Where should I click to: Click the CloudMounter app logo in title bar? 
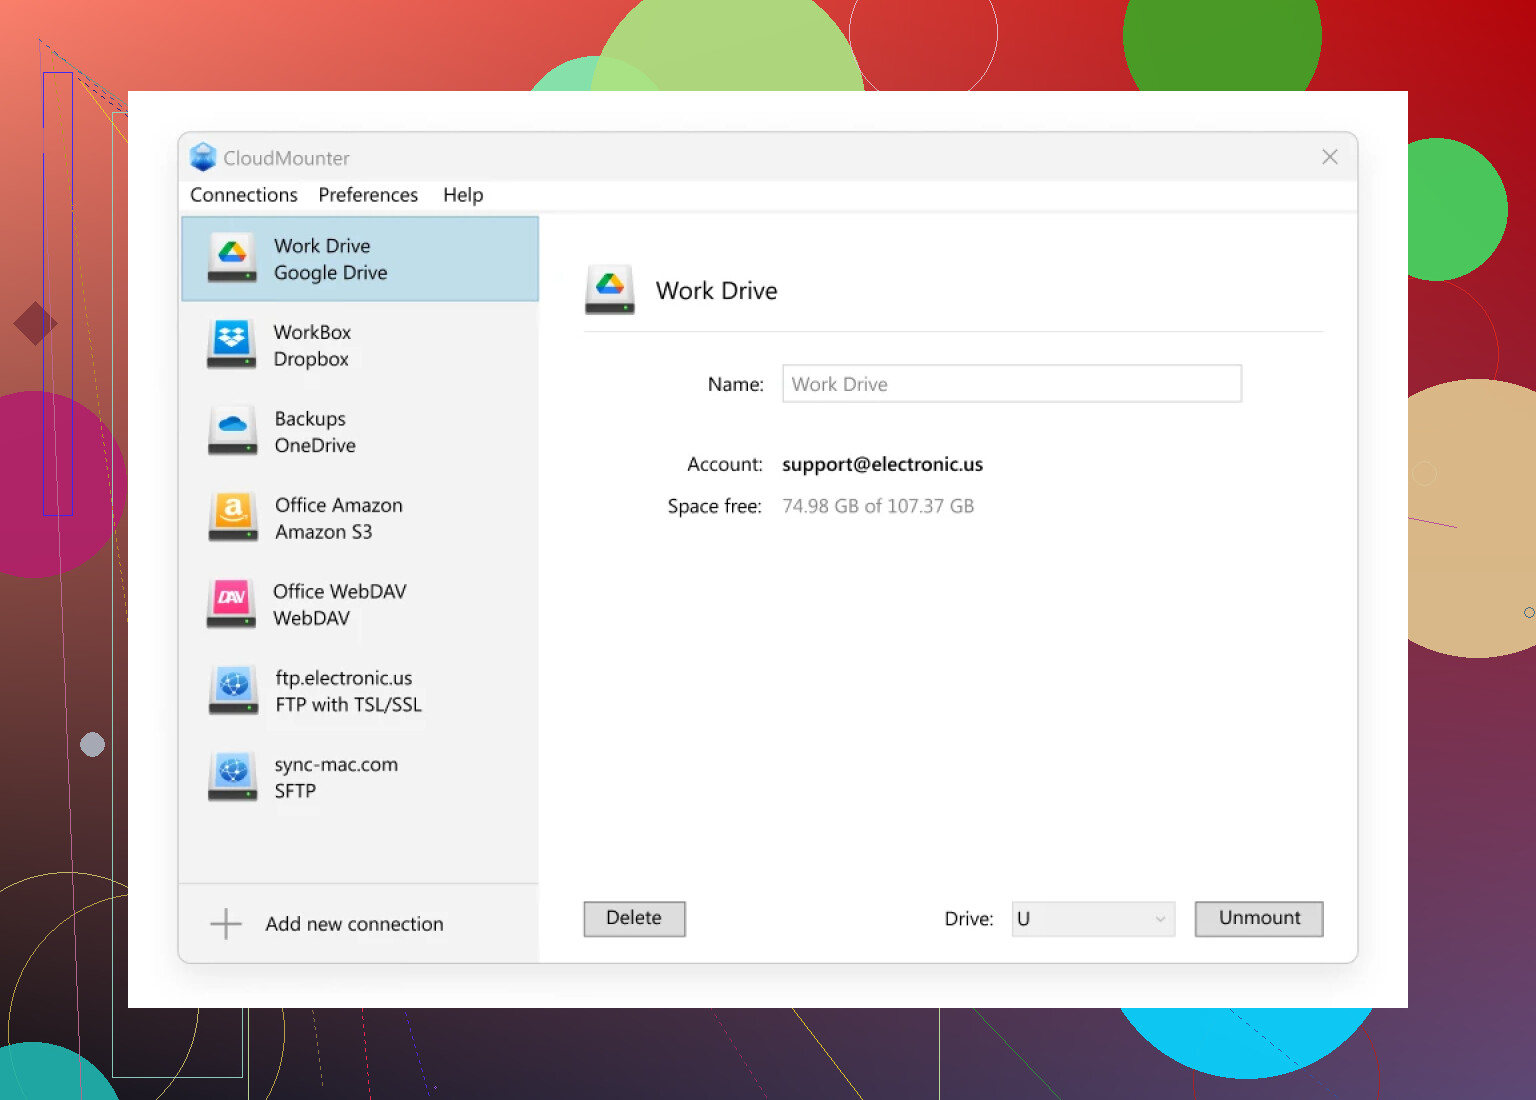(203, 157)
